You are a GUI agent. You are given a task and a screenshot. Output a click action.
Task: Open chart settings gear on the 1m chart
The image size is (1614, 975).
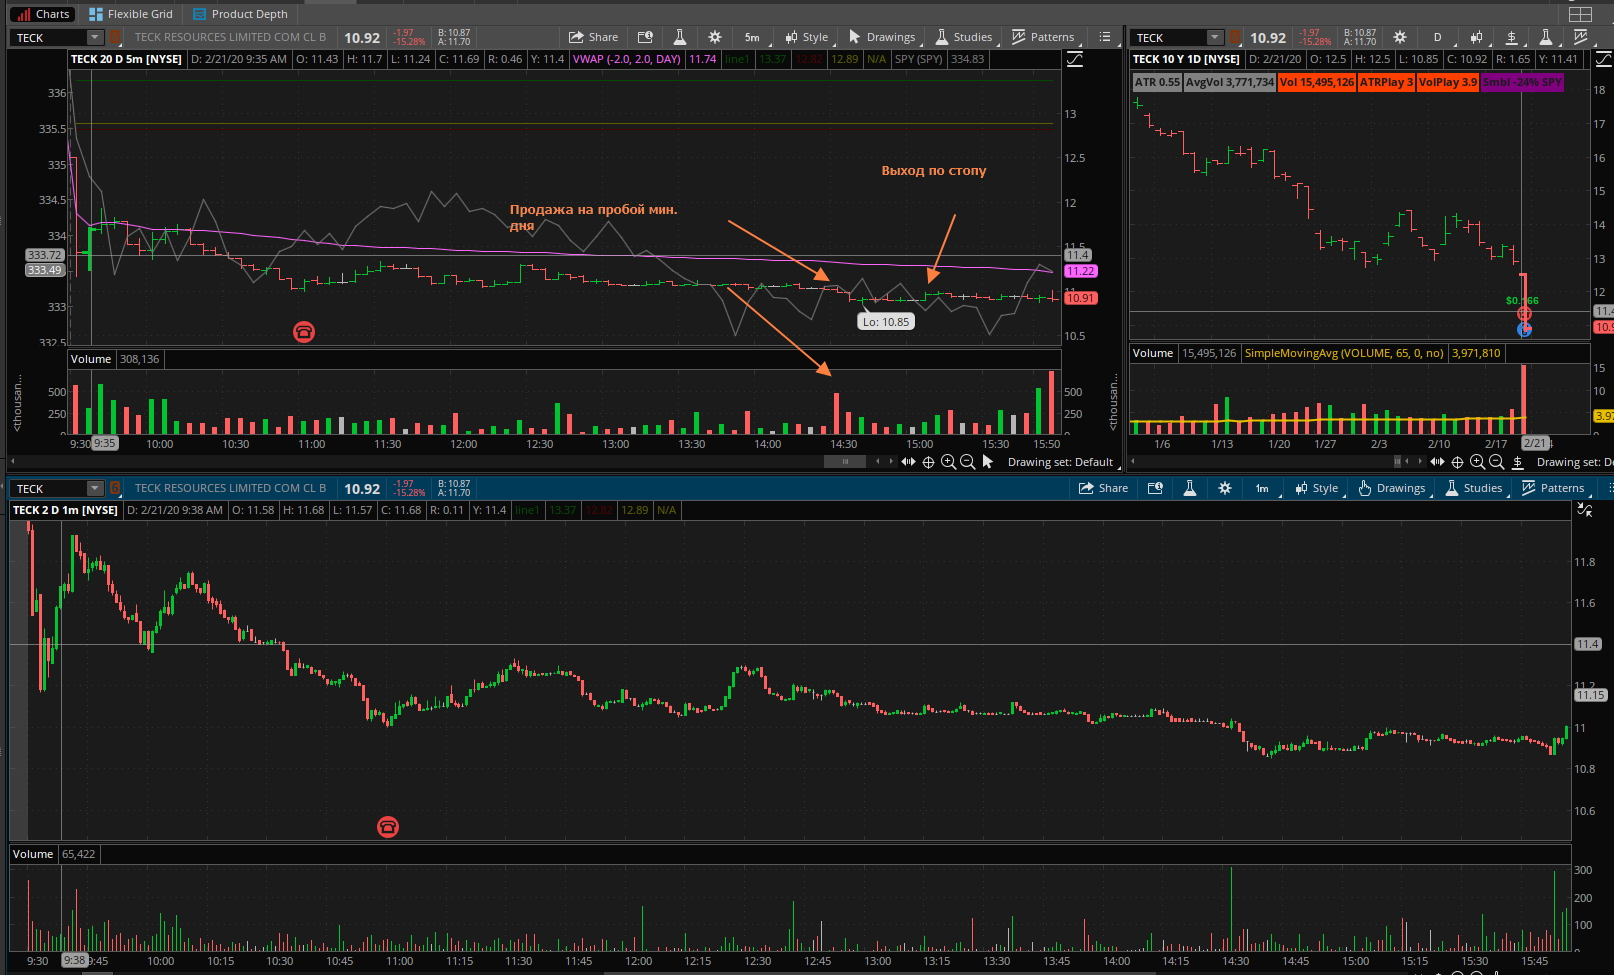pos(1225,488)
